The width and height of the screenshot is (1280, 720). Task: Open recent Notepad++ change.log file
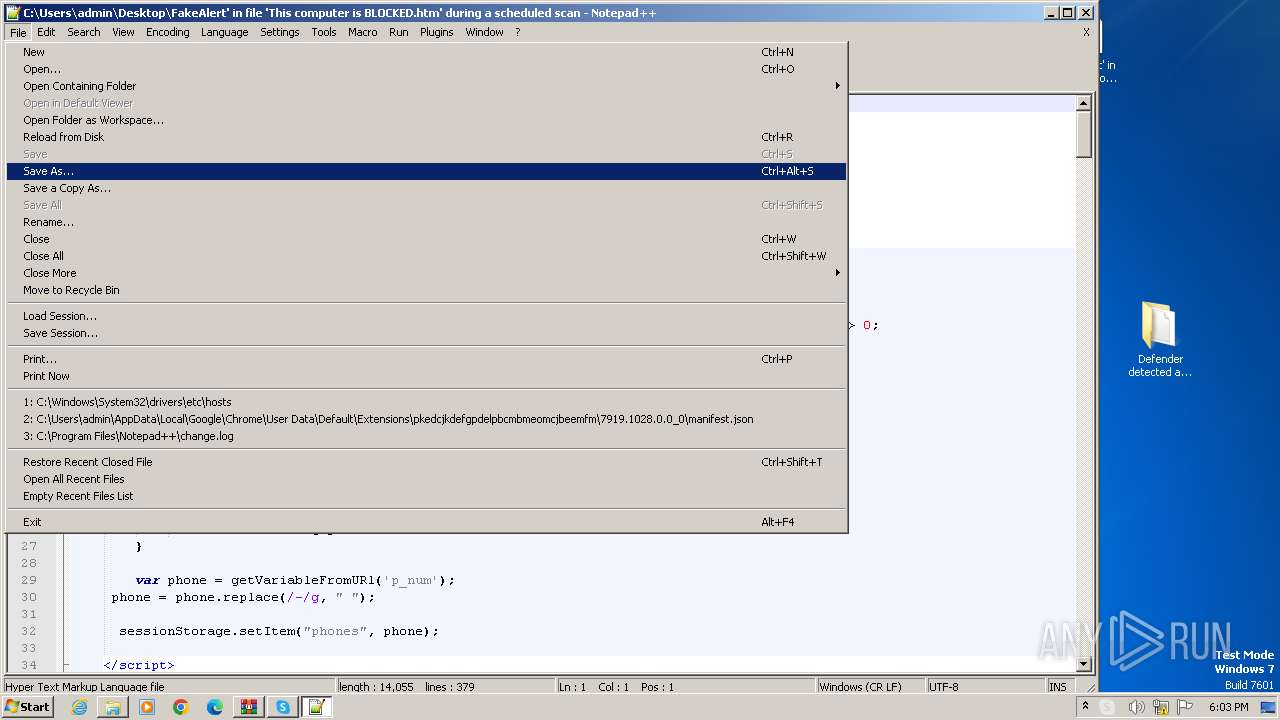[x=427, y=436]
